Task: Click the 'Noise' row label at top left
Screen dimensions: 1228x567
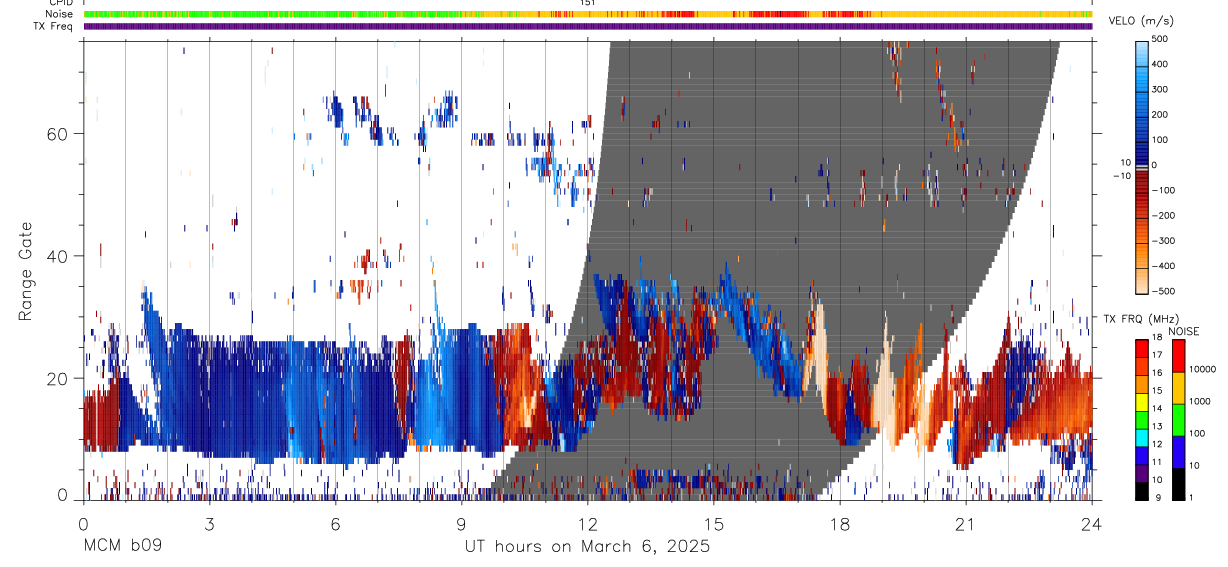Action: pyautogui.click(x=59, y=14)
